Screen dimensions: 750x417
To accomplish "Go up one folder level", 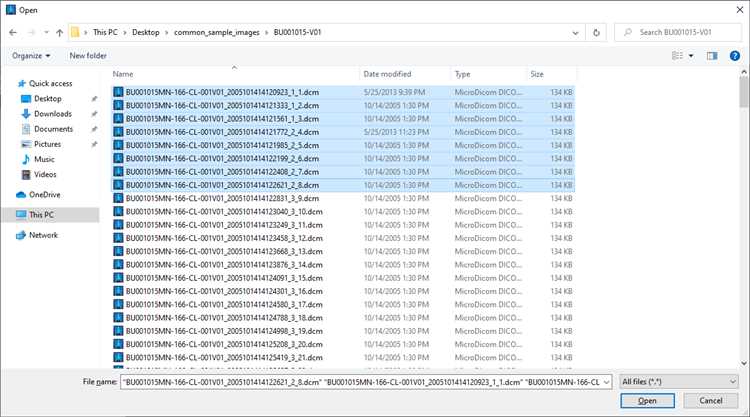I will point(59,33).
